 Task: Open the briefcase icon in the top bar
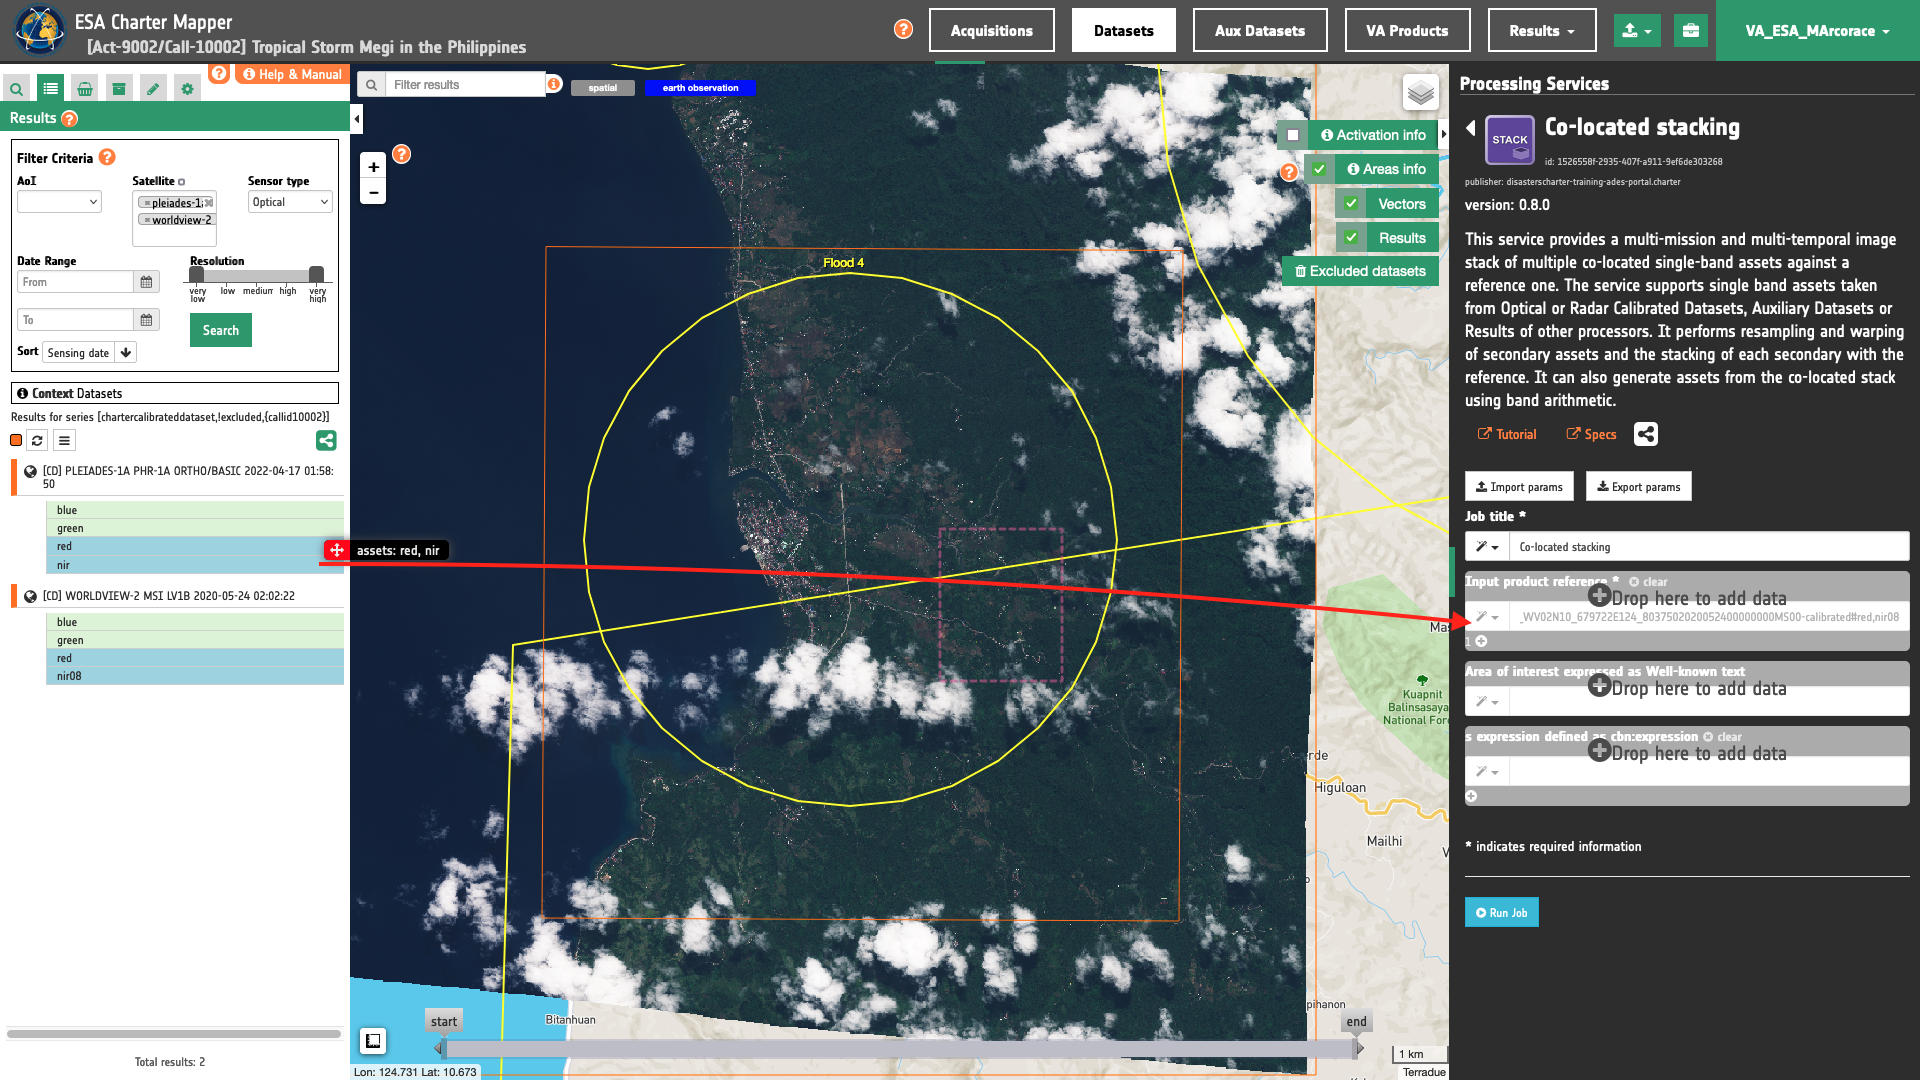pyautogui.click(x=1691, y=31)
